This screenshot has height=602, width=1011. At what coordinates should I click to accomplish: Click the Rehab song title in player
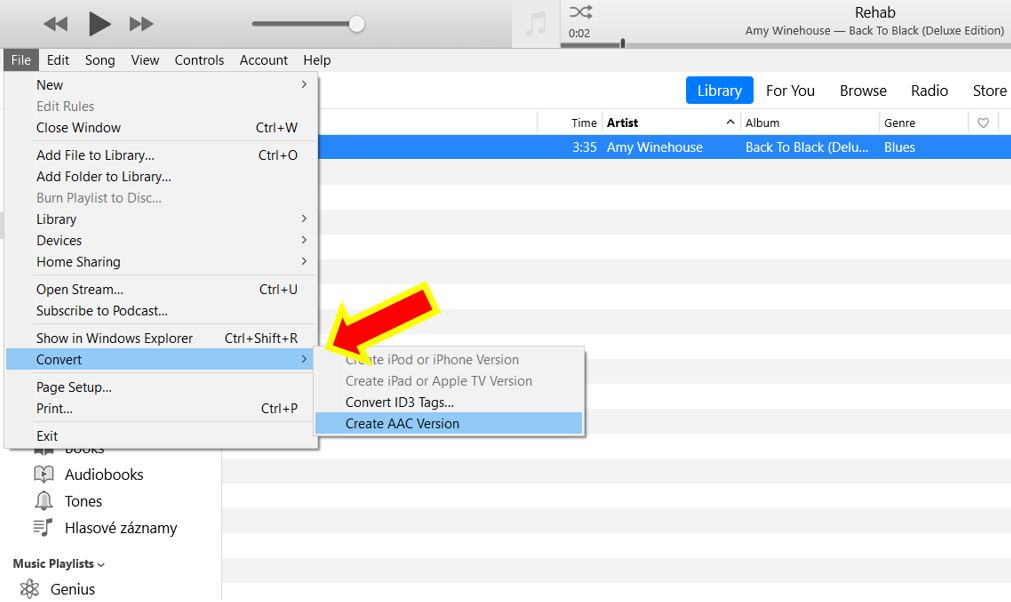coord(875,12)
